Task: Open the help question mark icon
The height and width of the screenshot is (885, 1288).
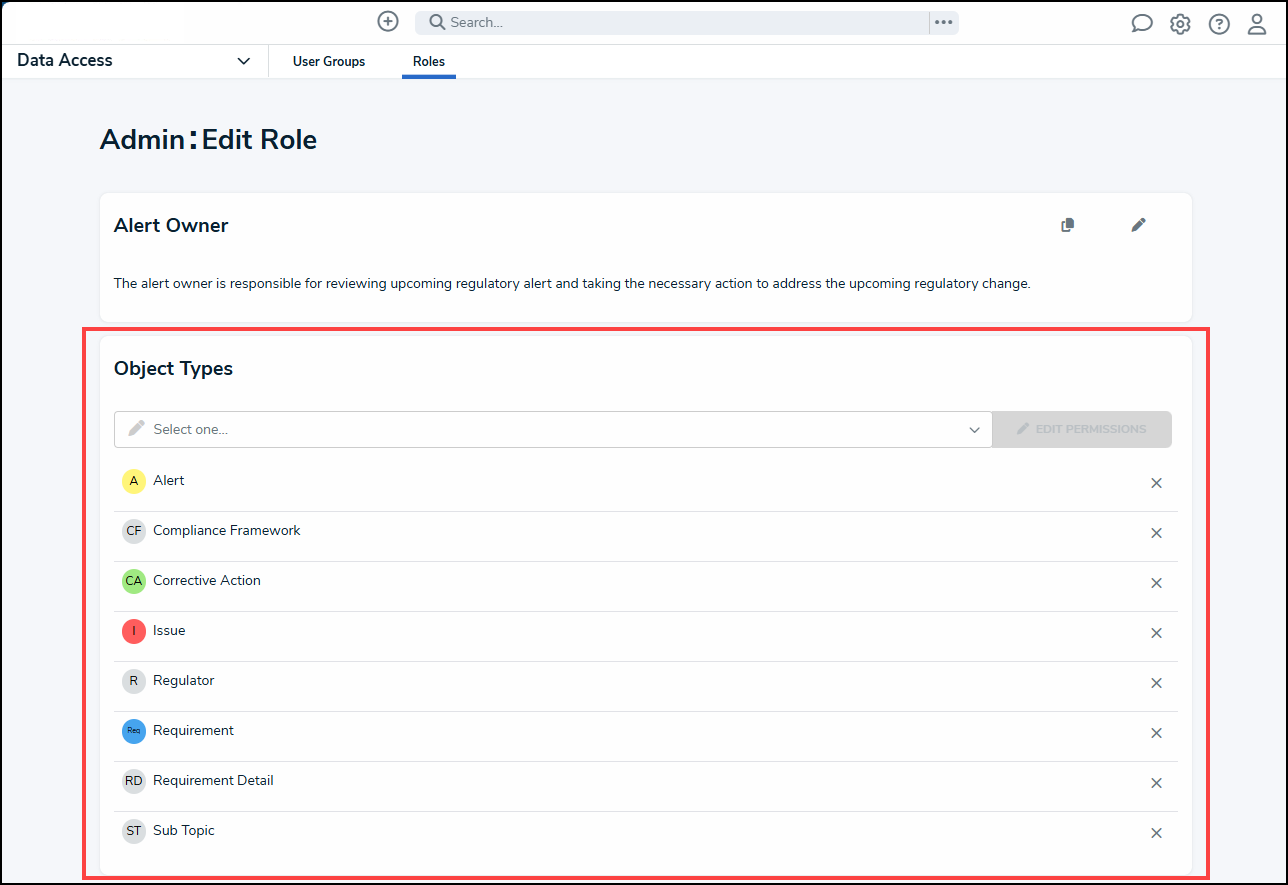Action: [1219, 24]
